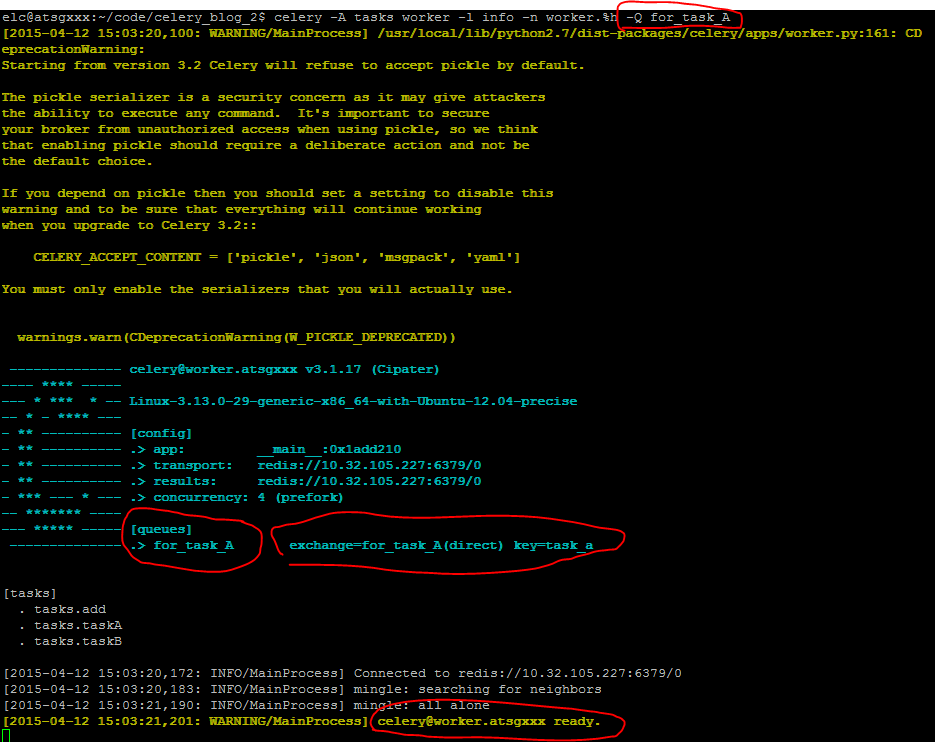Image resolution: width=935 pixels, height=742 pixels.
Task: Click the '[queues]' section header
Action: tap(161, 529)
